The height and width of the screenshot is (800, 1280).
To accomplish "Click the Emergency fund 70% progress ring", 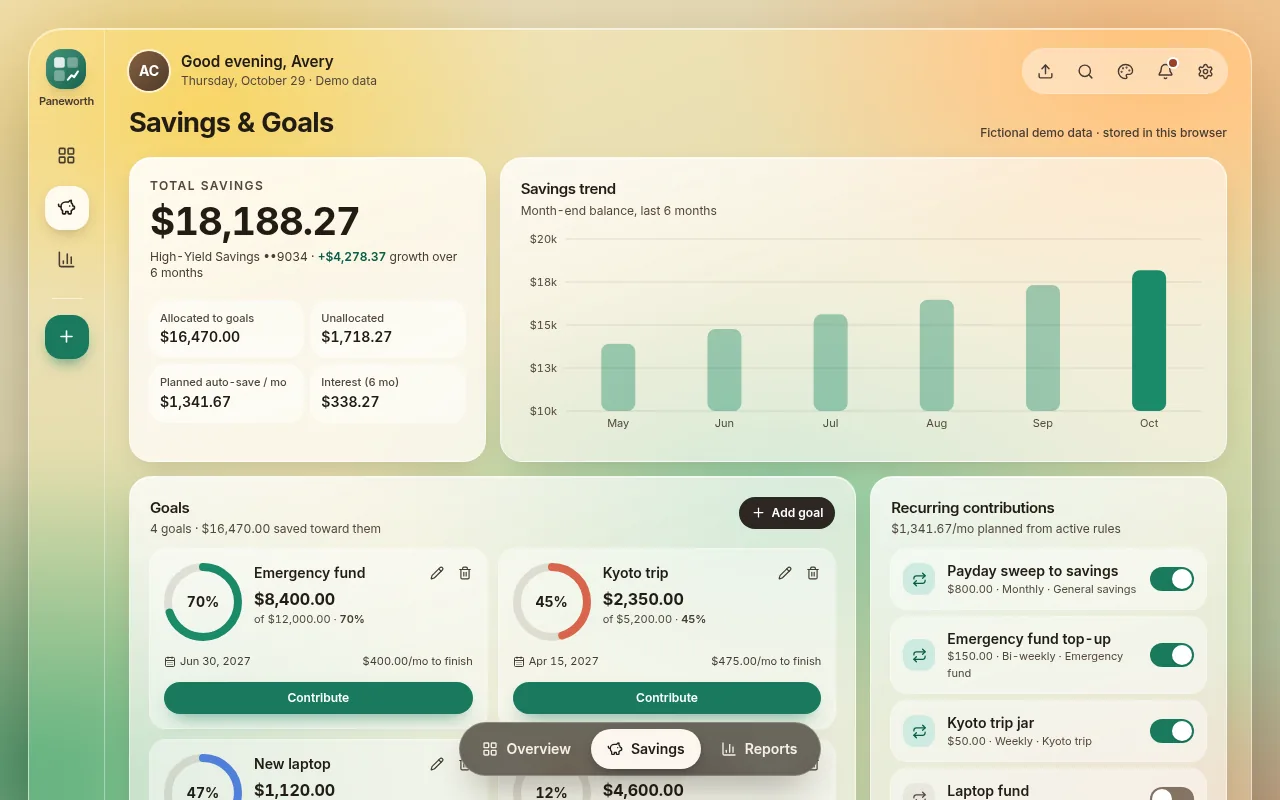I will (203, 602).
